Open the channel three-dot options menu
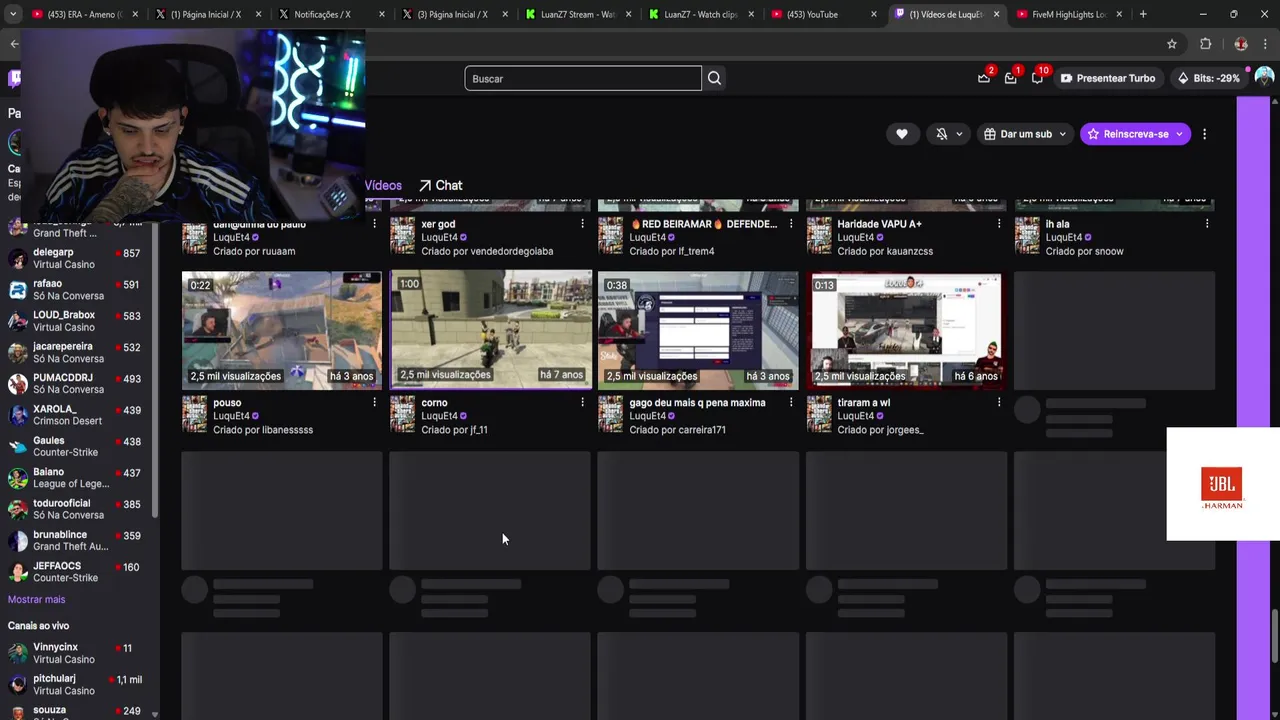 (x=1204, y=134)
